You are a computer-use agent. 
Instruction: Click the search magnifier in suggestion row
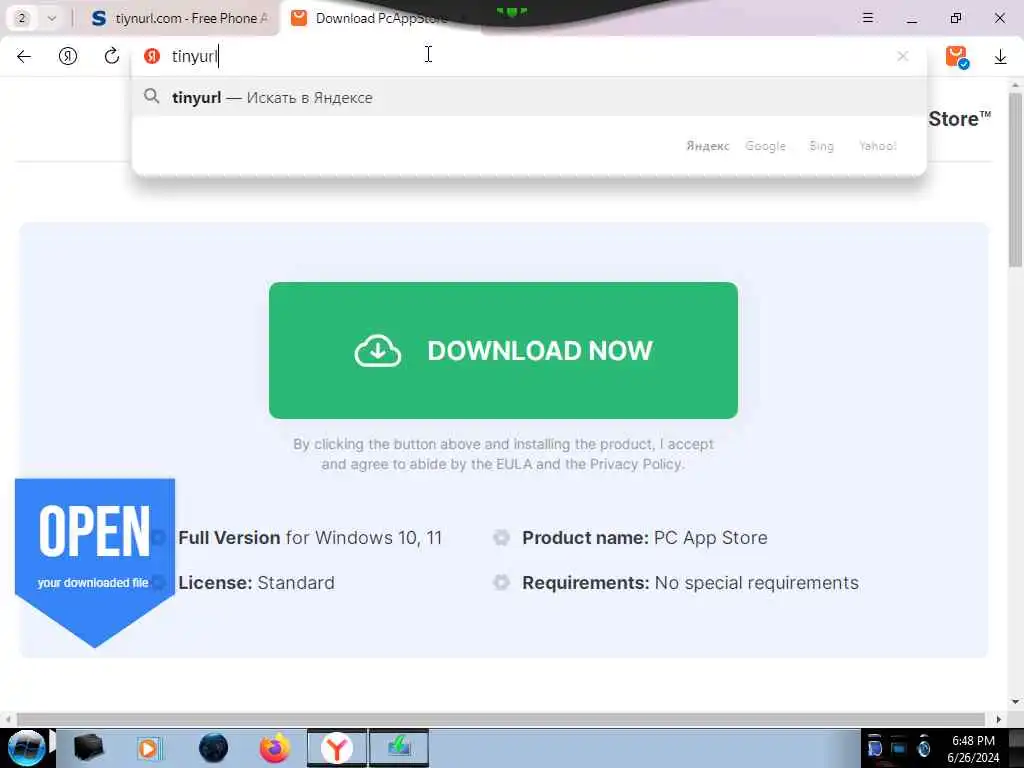[152, 97]
